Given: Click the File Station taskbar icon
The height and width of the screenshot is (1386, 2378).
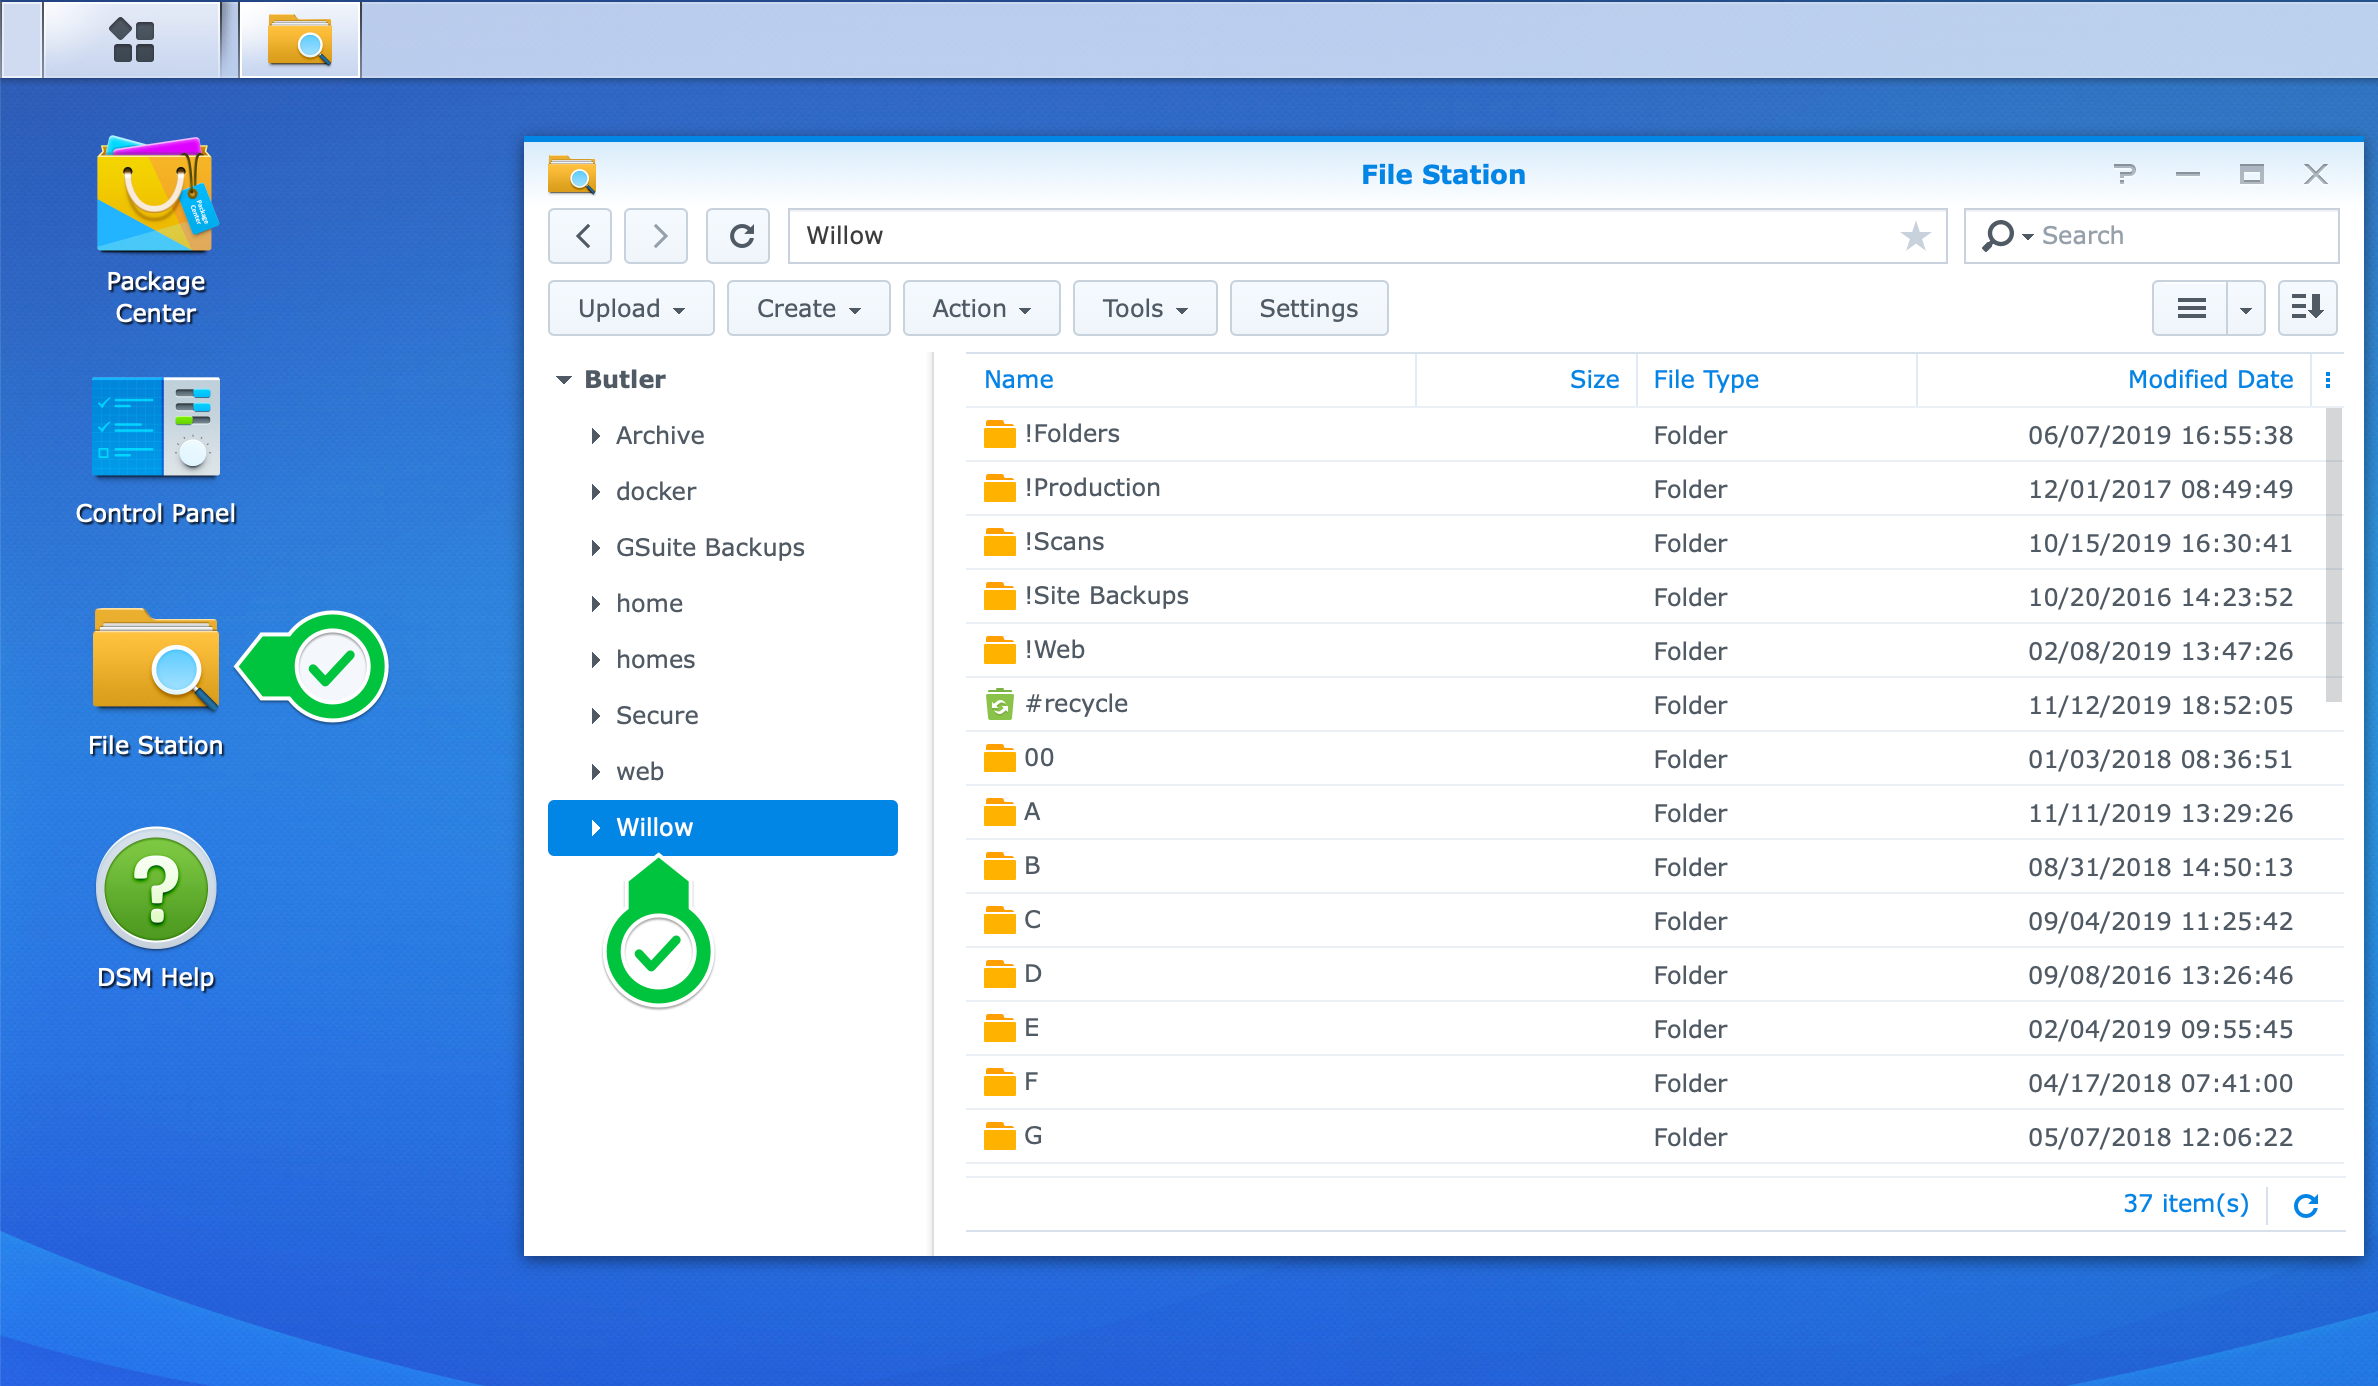Looking at the screenshot, I should [x=299, y=40].
